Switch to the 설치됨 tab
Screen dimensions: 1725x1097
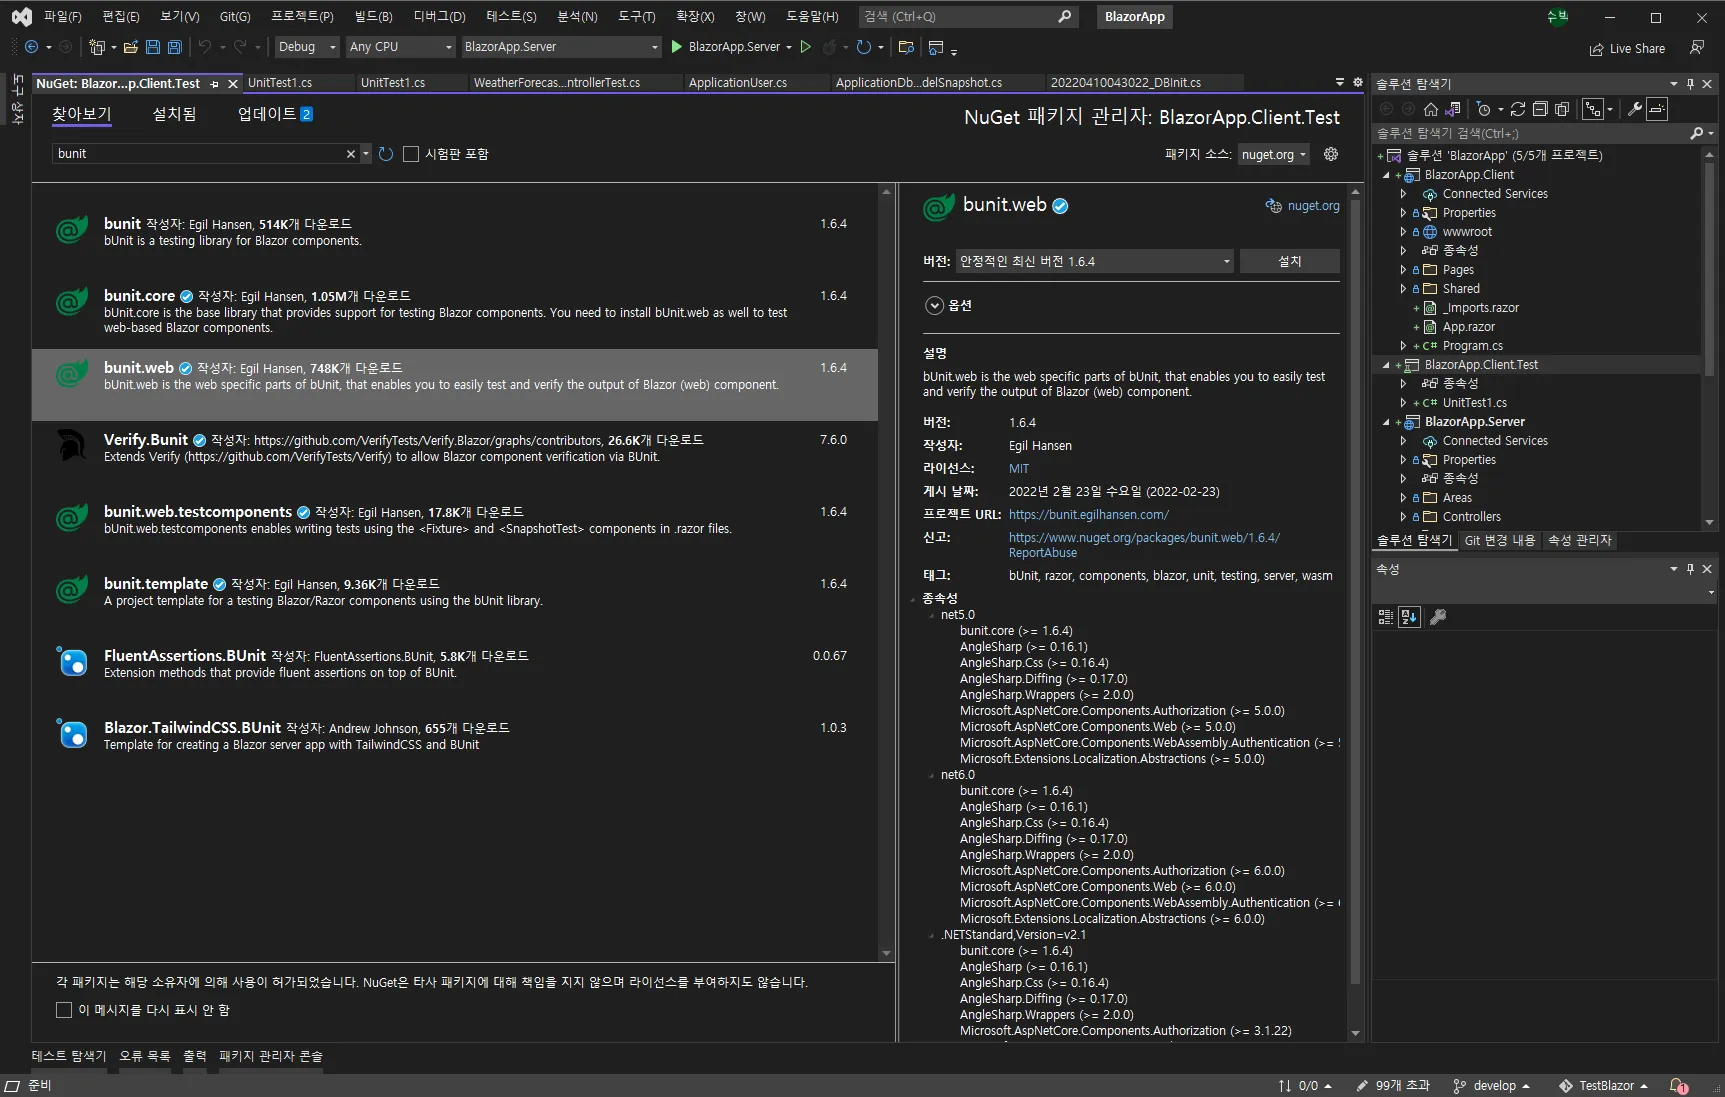[x=174, y=115]
